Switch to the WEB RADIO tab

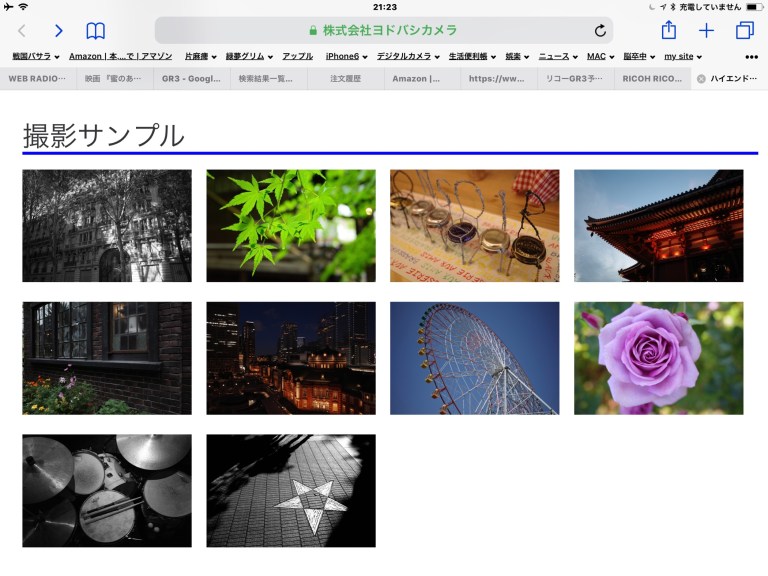[x=38, y=78]
